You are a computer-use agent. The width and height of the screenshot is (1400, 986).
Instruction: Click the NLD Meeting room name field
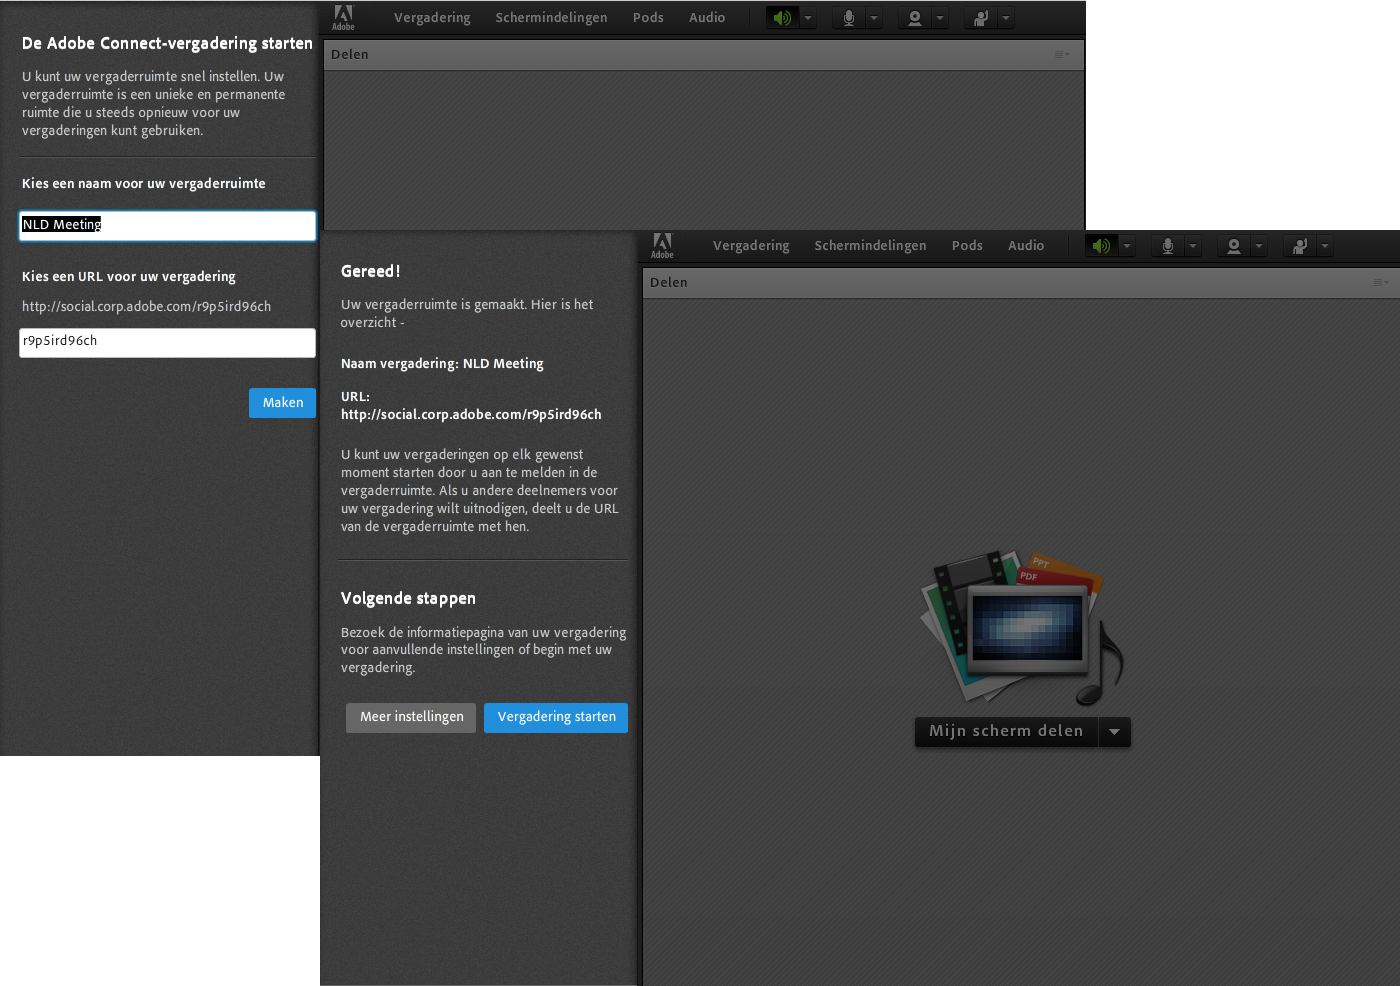pos(168,225)
